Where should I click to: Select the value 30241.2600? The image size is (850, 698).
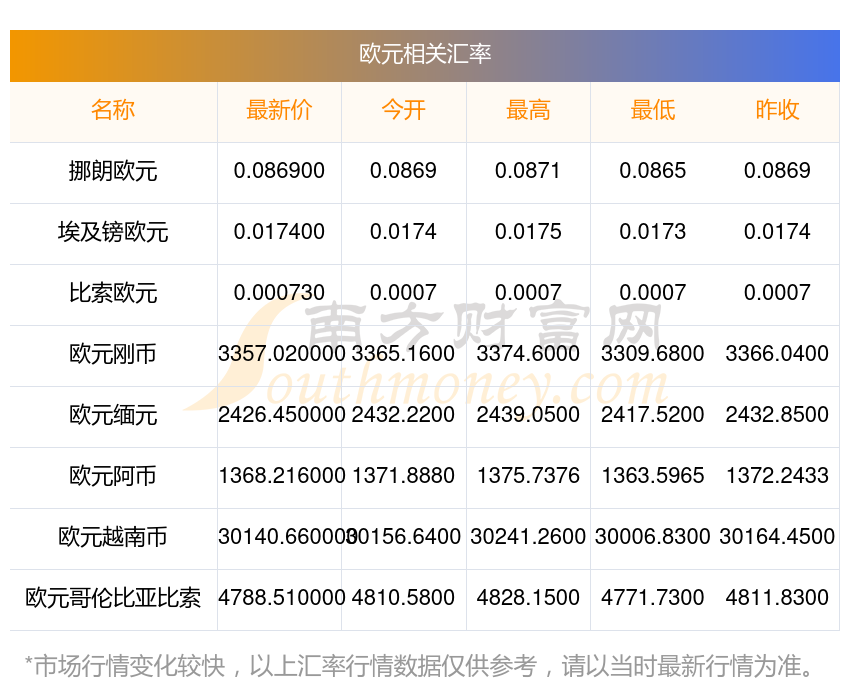pos(528,537)
